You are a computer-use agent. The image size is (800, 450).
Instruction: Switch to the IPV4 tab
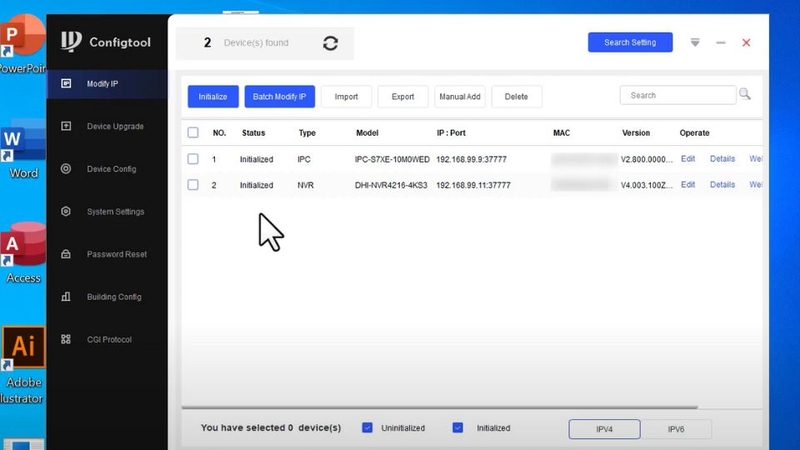605,429
